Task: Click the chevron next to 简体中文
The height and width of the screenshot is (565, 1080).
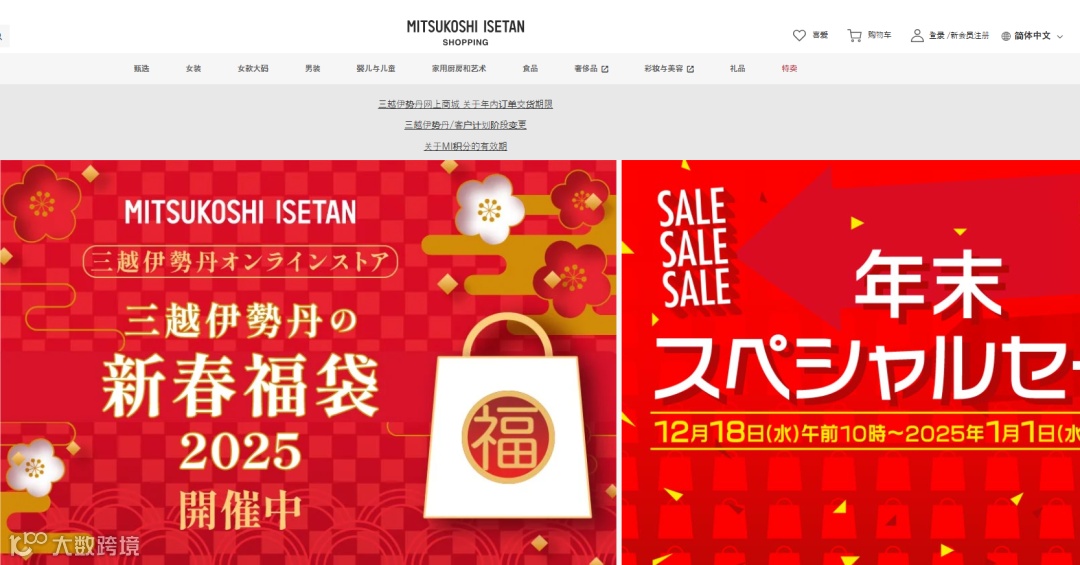Action: pos(1059,37)
